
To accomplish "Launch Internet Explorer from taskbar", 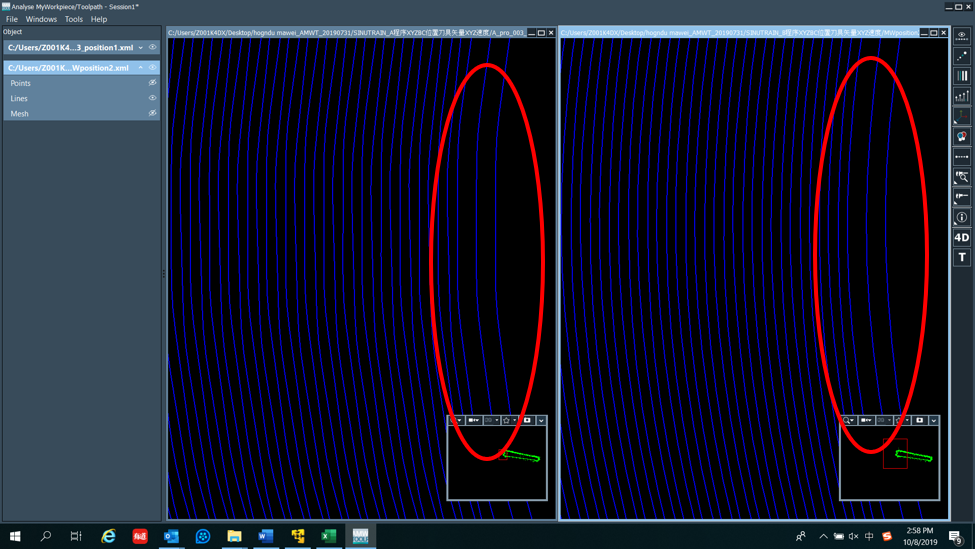I will pyautogui.click(x=108, y=536).
